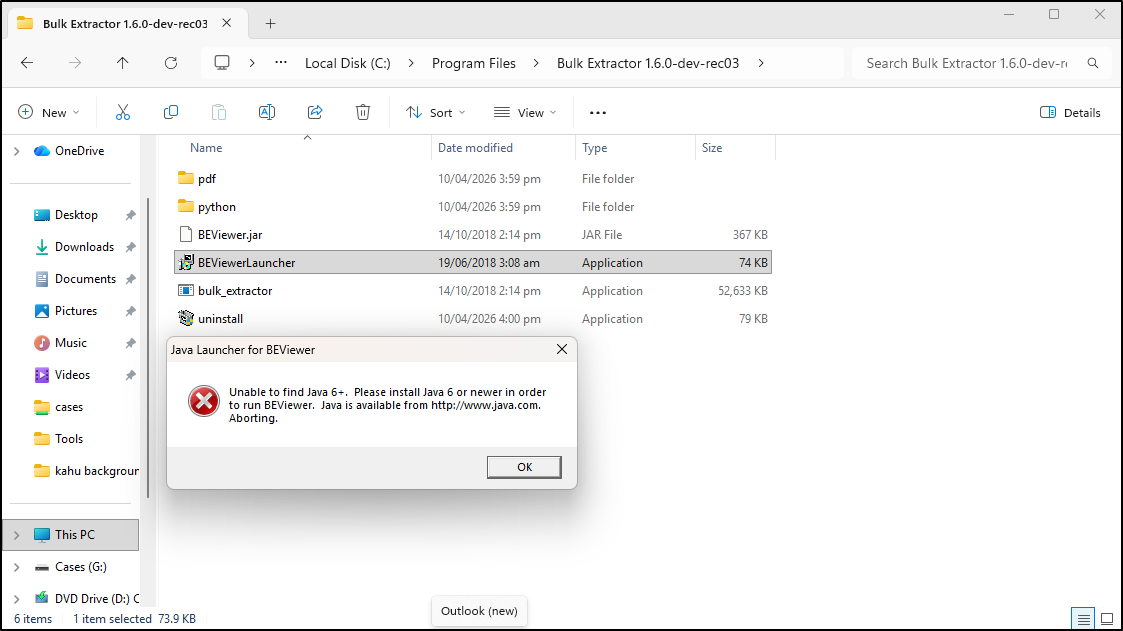1123x631 pixels.
Task: Sort by the Name column header
Action: point(206,148)
